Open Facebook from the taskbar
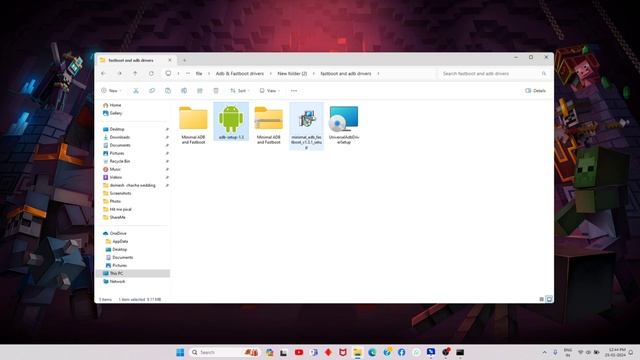Image resolution: width=640 pixels, height=360 pixels. tap(401, 352)
